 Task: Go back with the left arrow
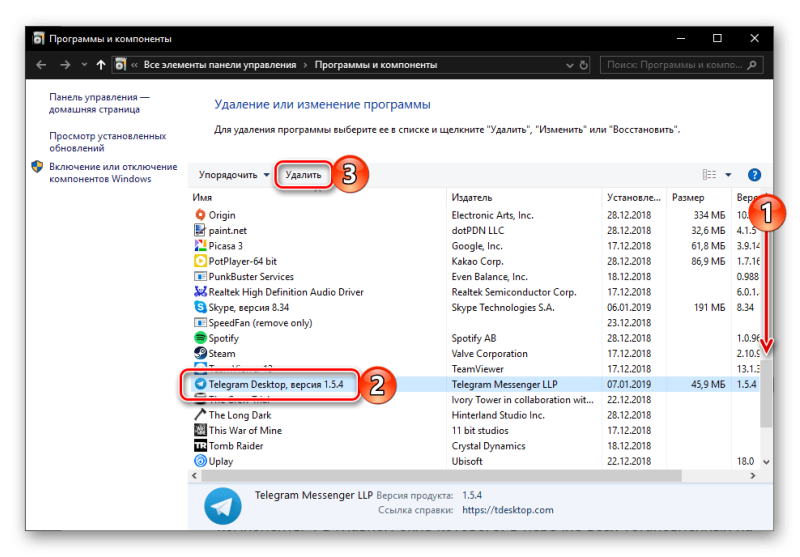point(41,65)
